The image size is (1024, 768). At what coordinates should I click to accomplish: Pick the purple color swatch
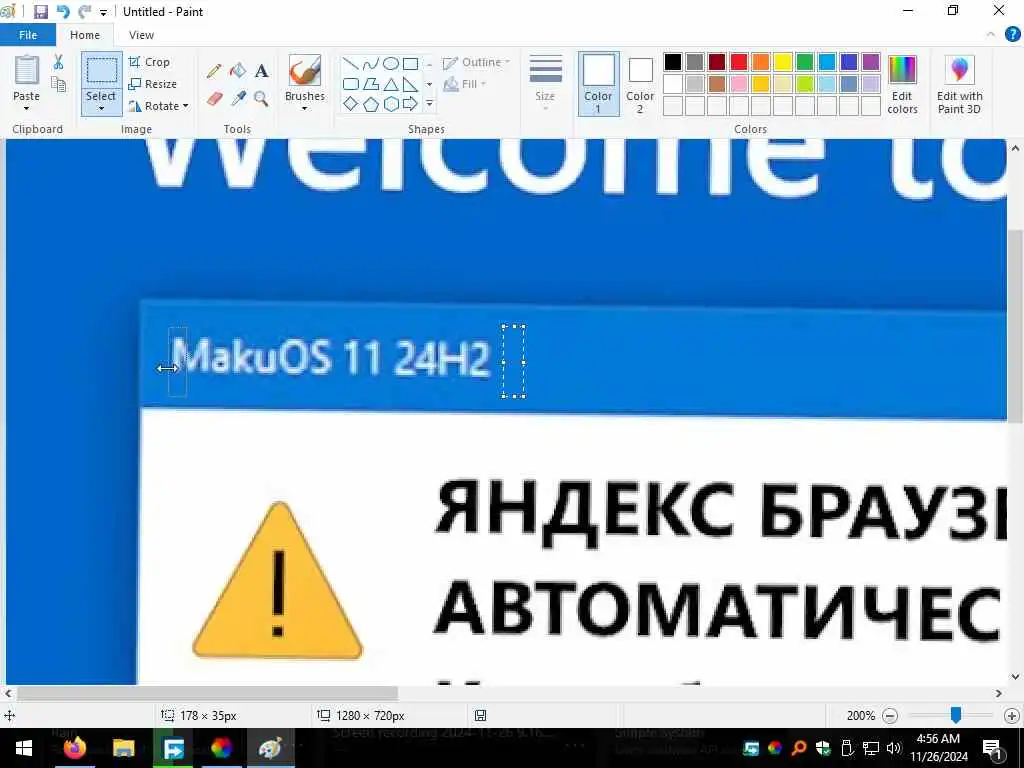pos(871,62)
